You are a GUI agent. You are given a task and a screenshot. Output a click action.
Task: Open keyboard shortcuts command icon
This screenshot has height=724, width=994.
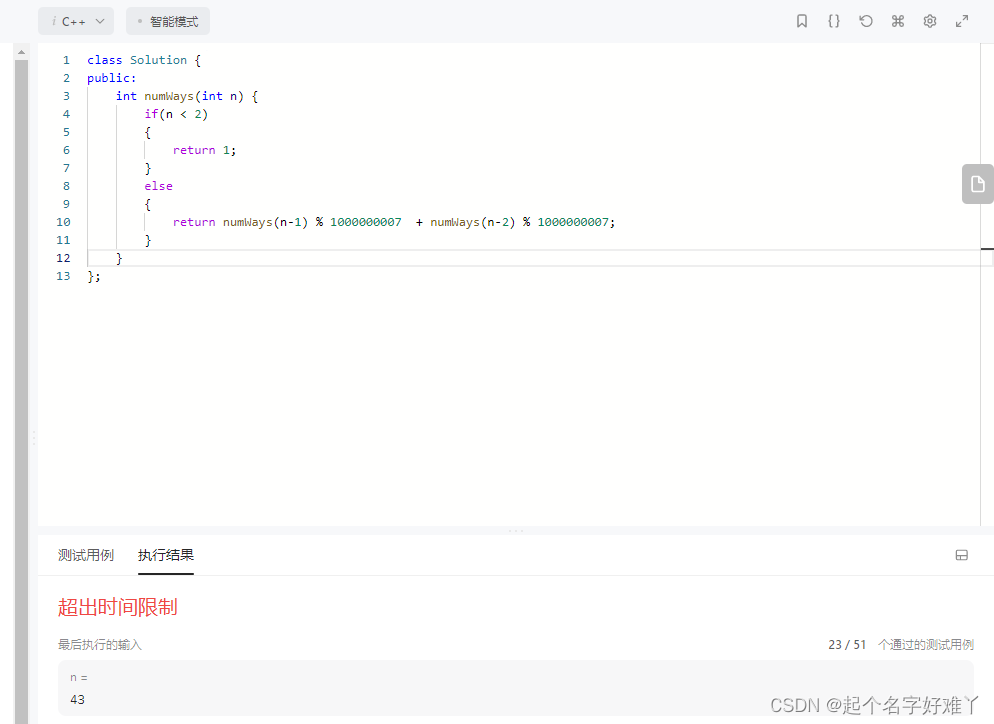coord(898,21)
